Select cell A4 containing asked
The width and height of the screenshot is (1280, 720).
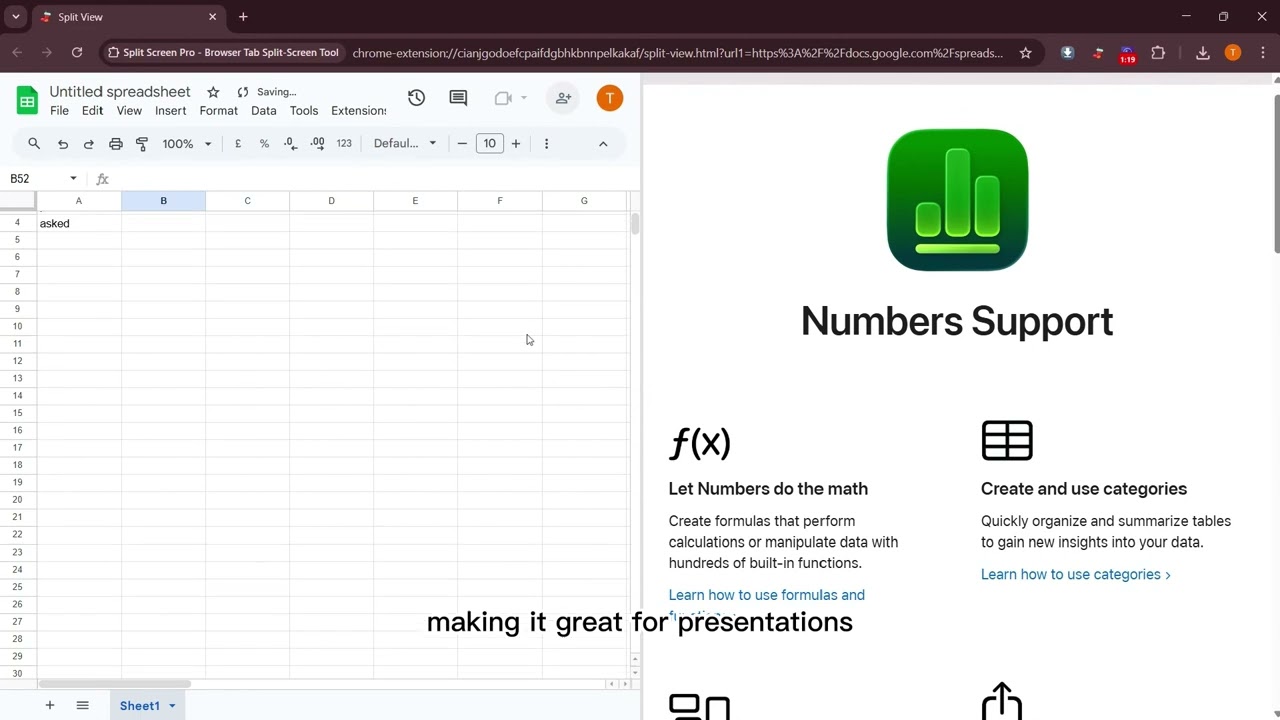click(x=79, y=223)
